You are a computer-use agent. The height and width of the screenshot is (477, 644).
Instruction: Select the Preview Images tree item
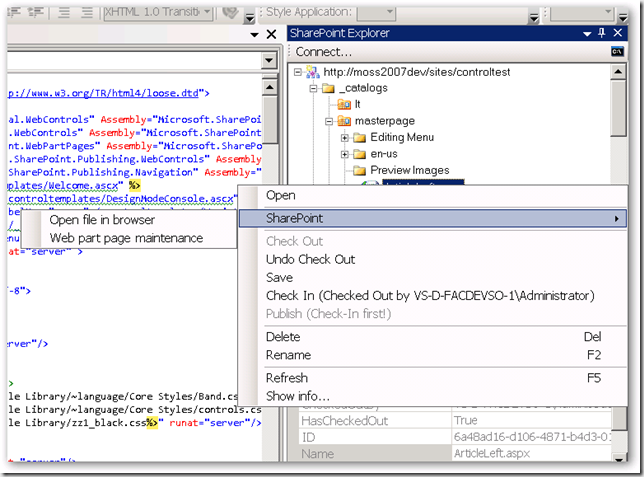[x=409, y=170]
